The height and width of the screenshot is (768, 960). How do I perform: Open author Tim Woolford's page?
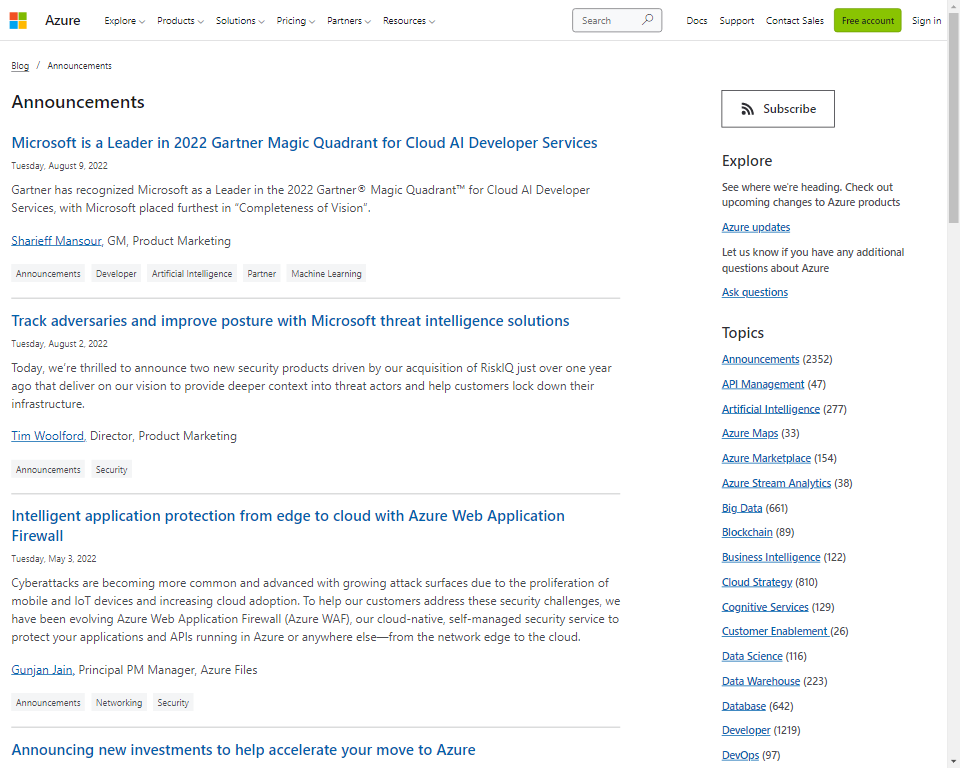(48, 436)
